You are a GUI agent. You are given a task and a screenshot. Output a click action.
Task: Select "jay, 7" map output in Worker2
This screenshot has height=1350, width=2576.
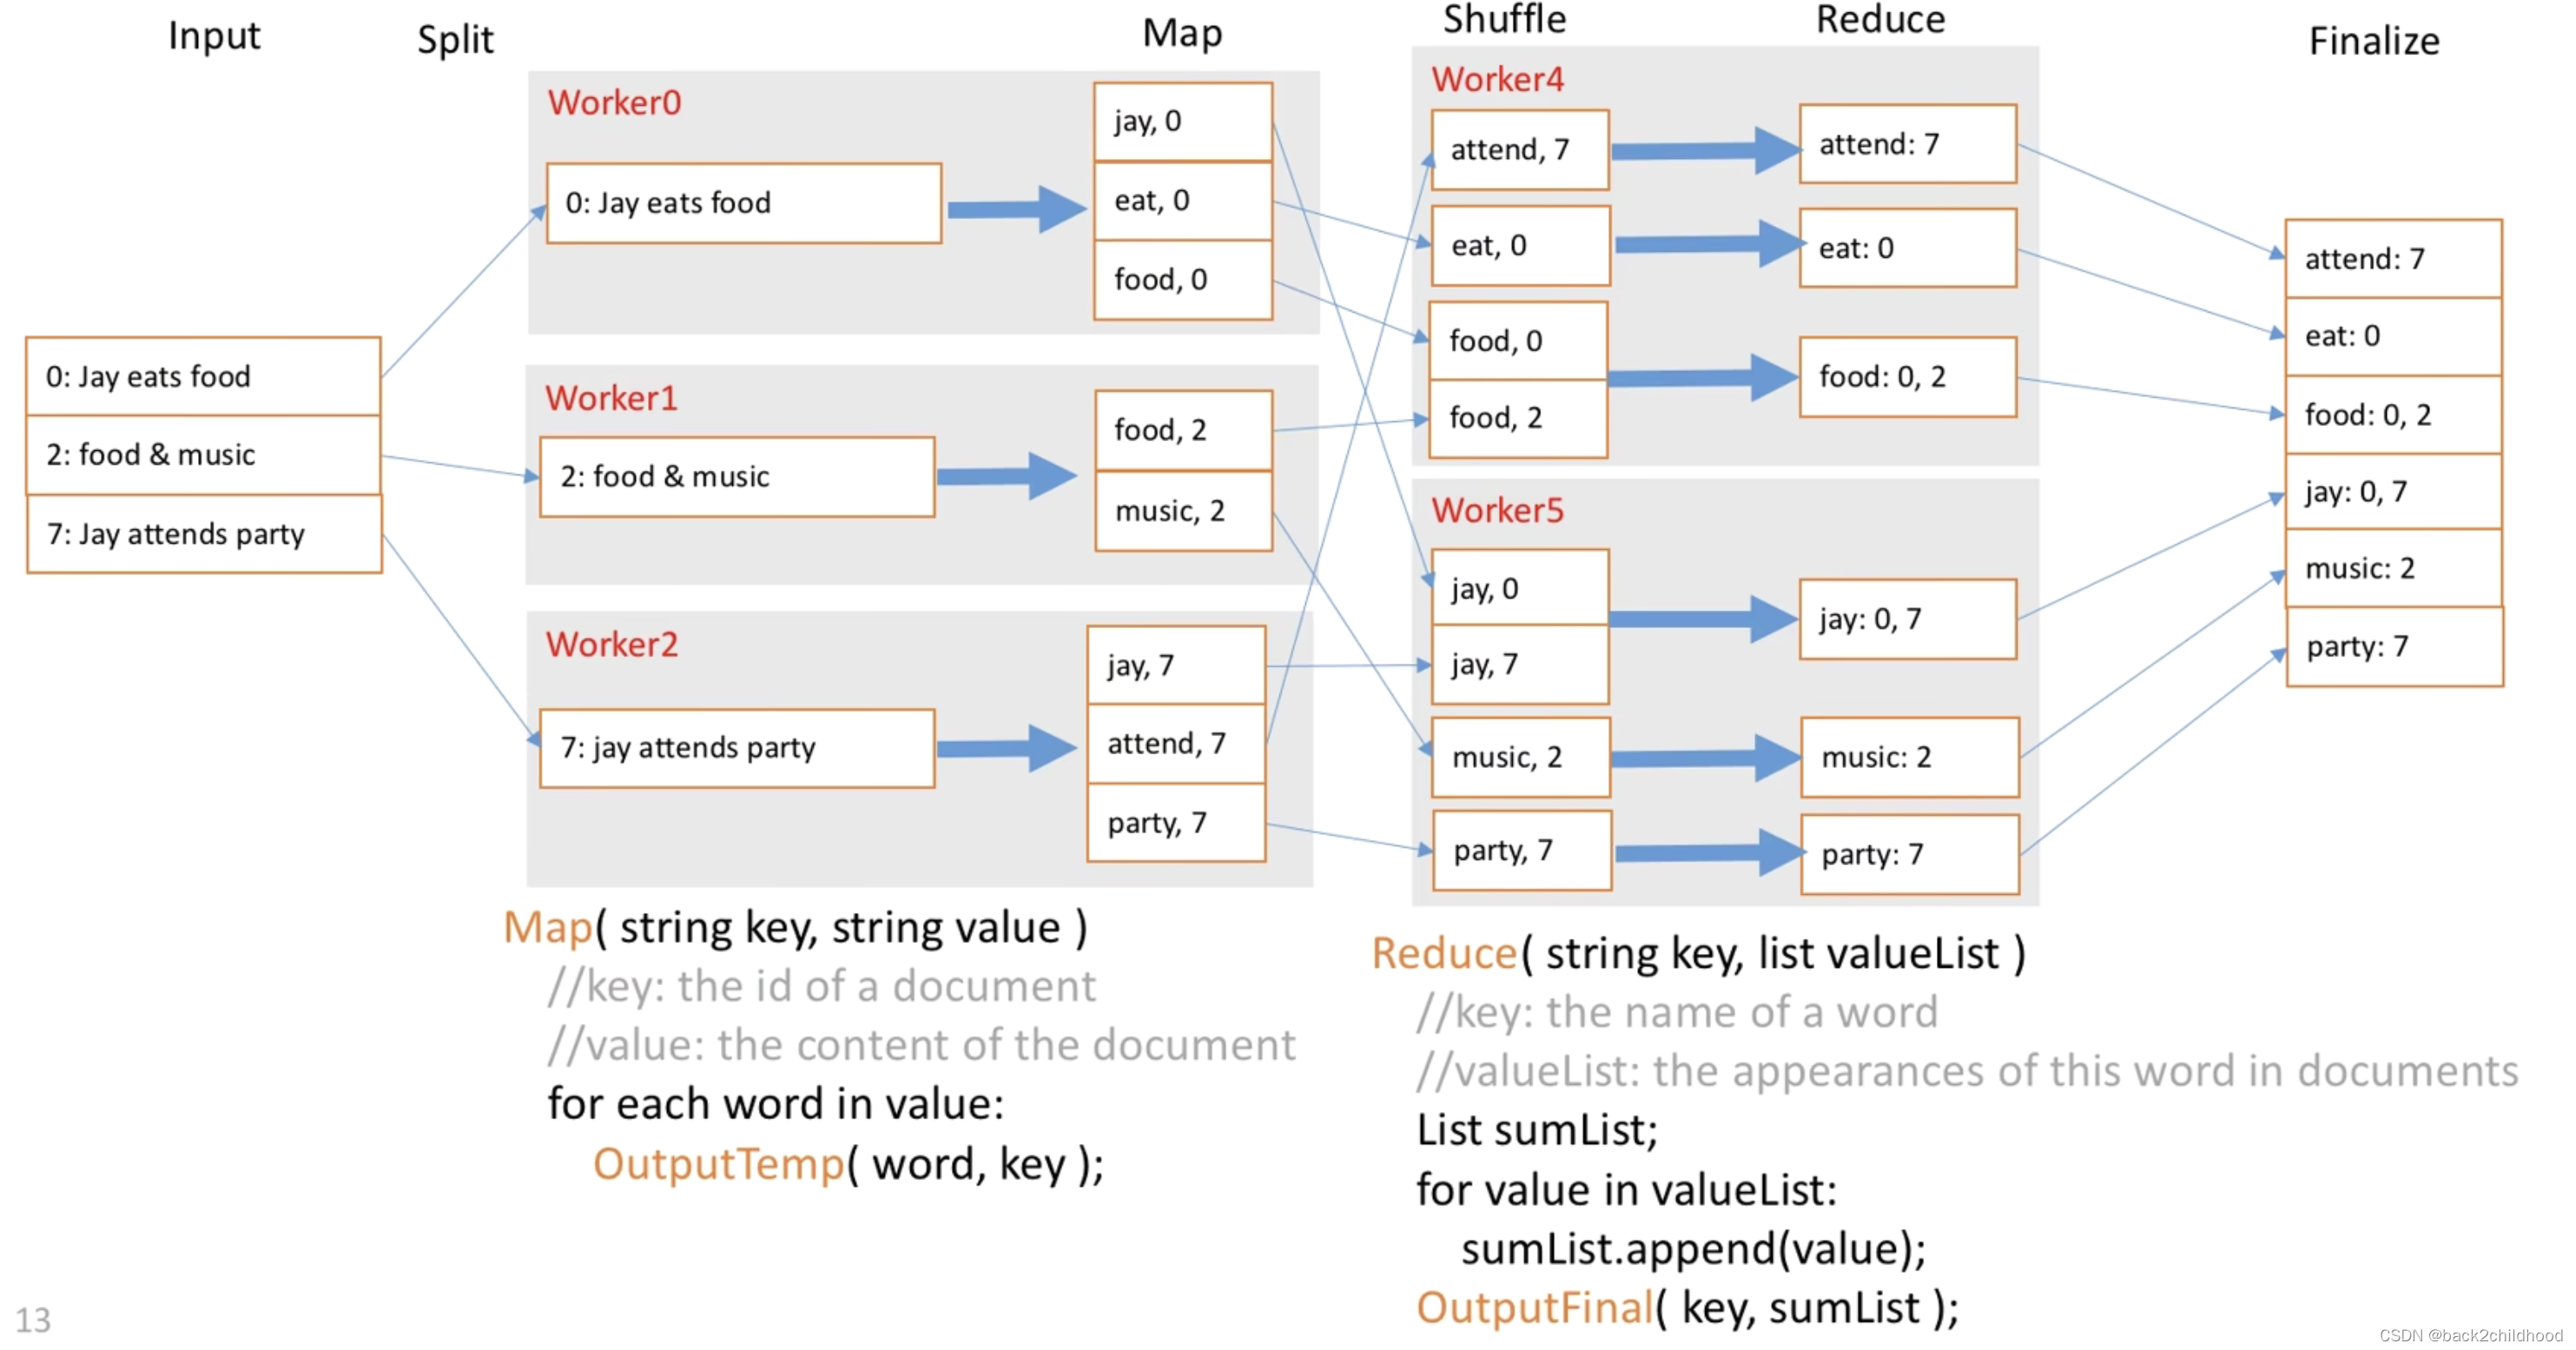[x=1176, y=666]
